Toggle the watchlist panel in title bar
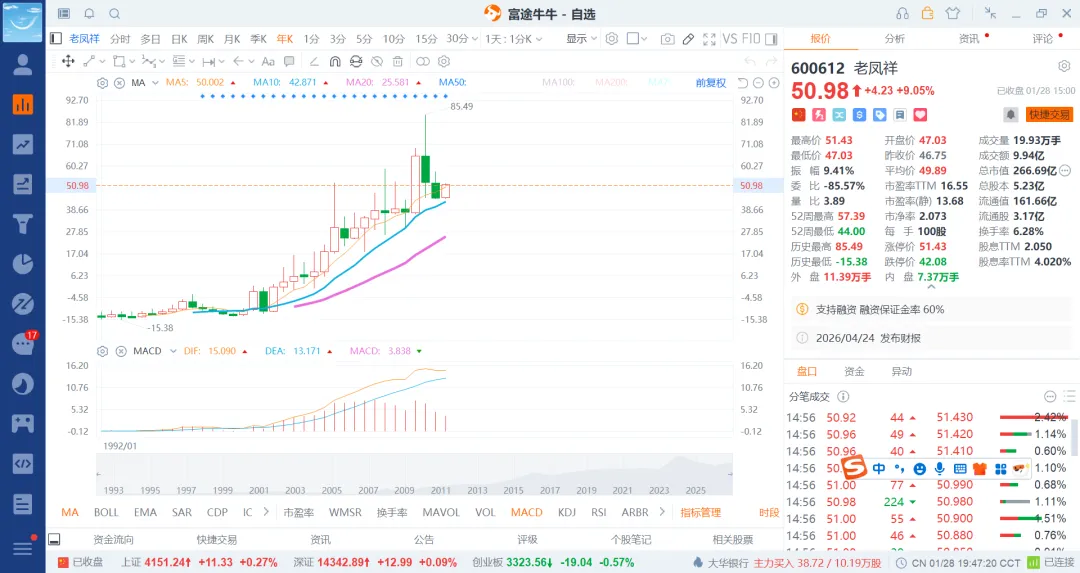Image resolution: width=1080 pixels, height=573 pixels. (x=63, y=14)
